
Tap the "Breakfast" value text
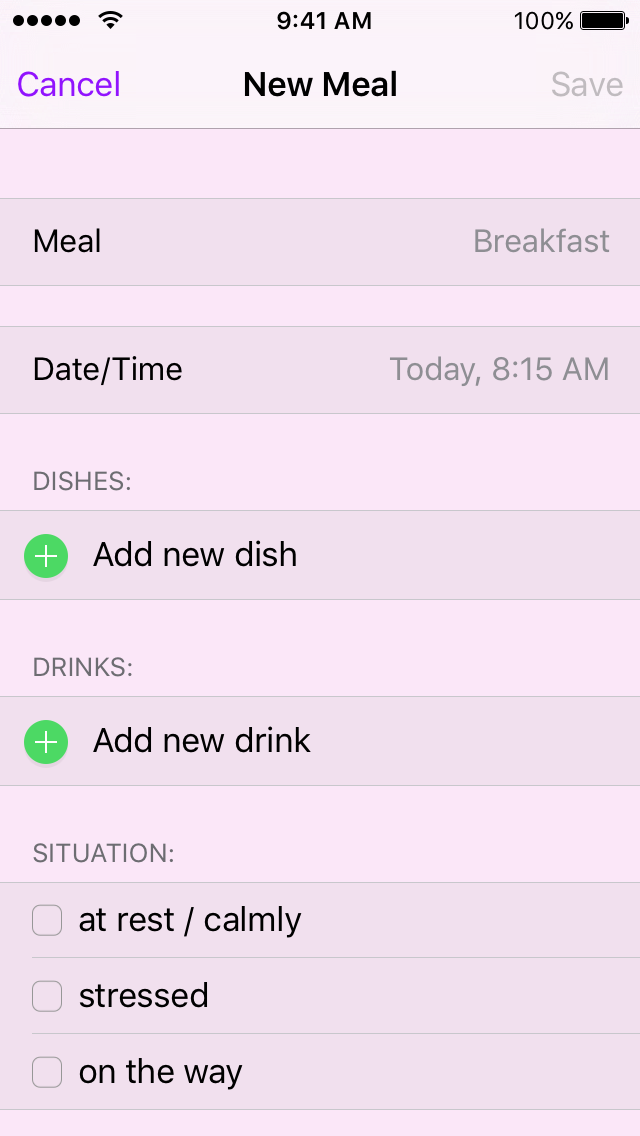[x=541, y=242]
